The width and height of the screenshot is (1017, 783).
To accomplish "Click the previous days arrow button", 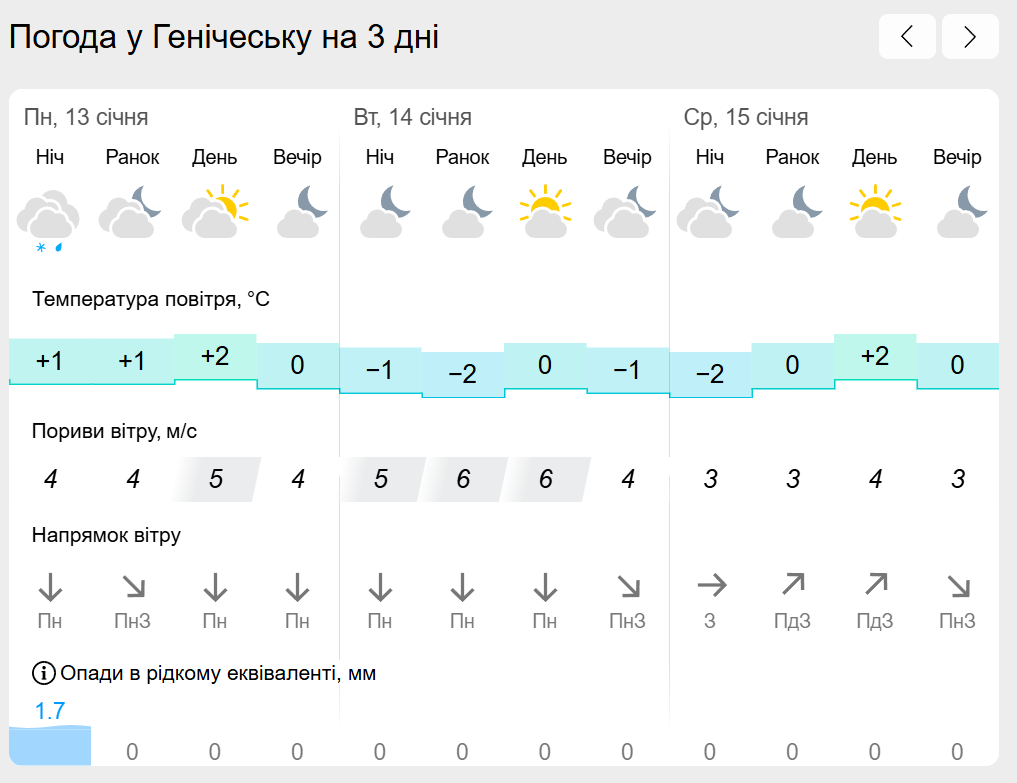I will 907,36.
